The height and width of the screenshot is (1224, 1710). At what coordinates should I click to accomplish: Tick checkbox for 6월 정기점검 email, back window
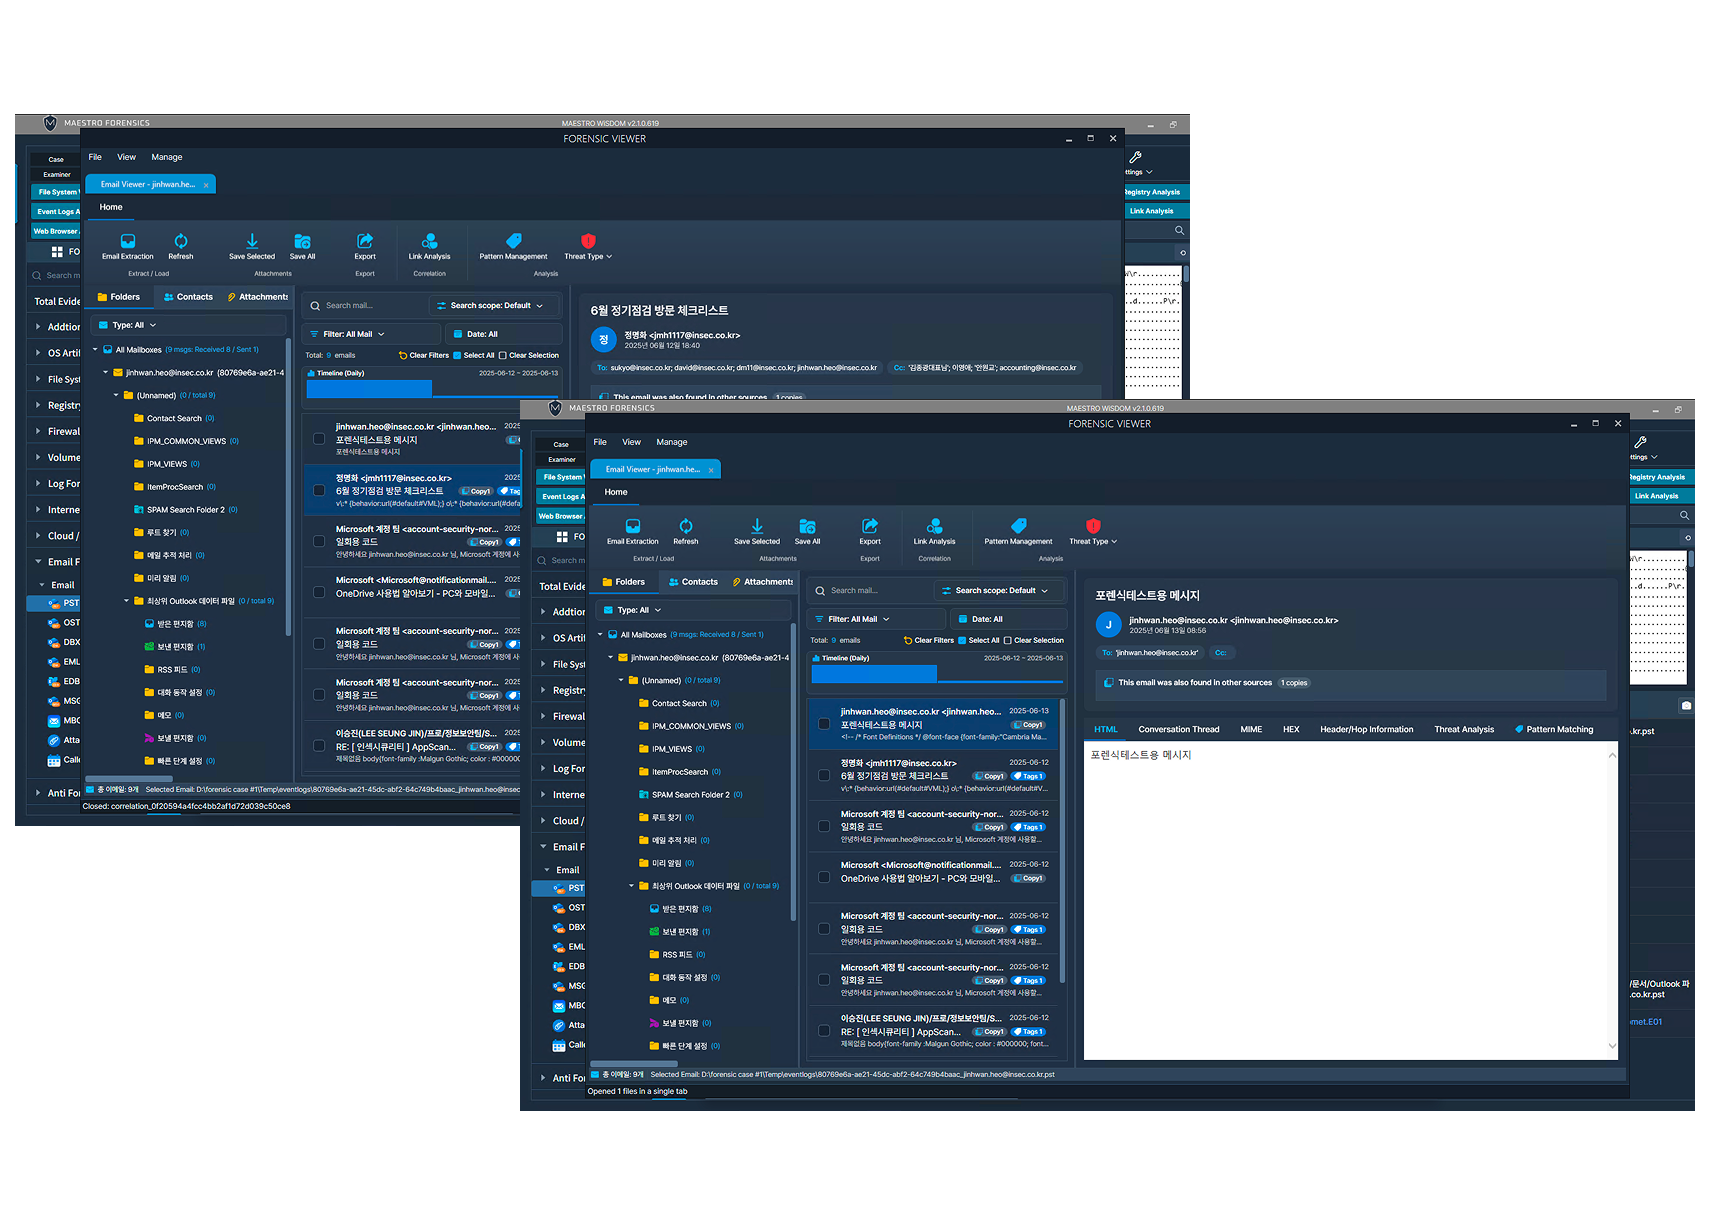click(319, 490)
